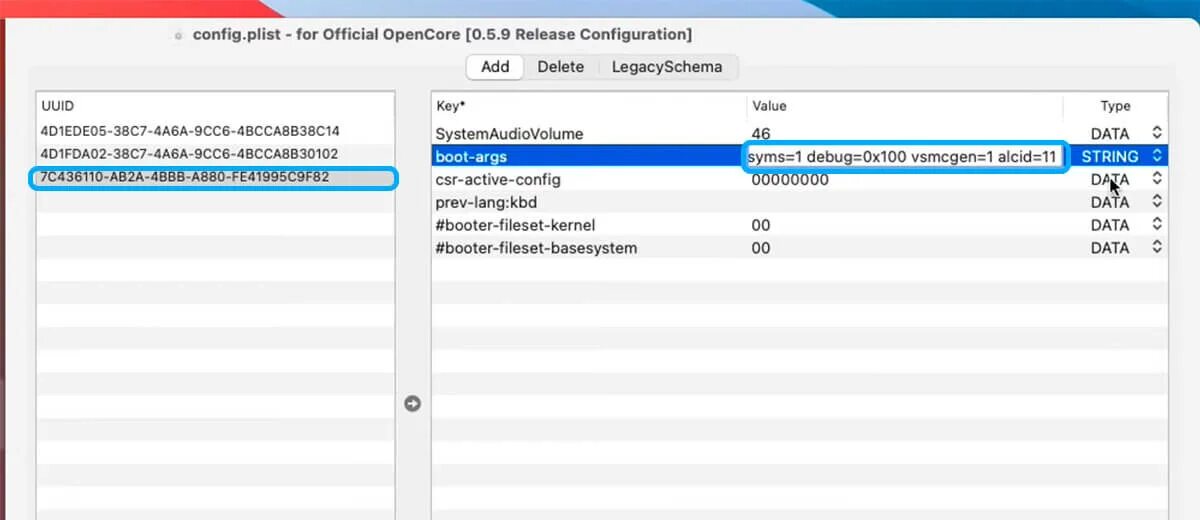Open type dropdown for csr-active-config row

(1157, 179)
